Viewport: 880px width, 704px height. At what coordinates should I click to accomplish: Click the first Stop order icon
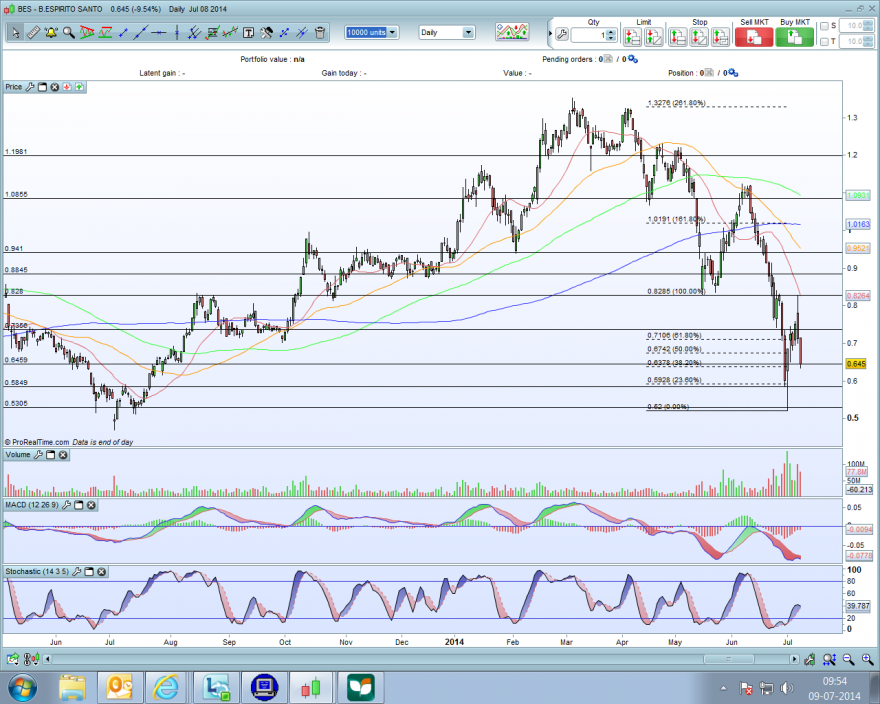coord(678,37)
